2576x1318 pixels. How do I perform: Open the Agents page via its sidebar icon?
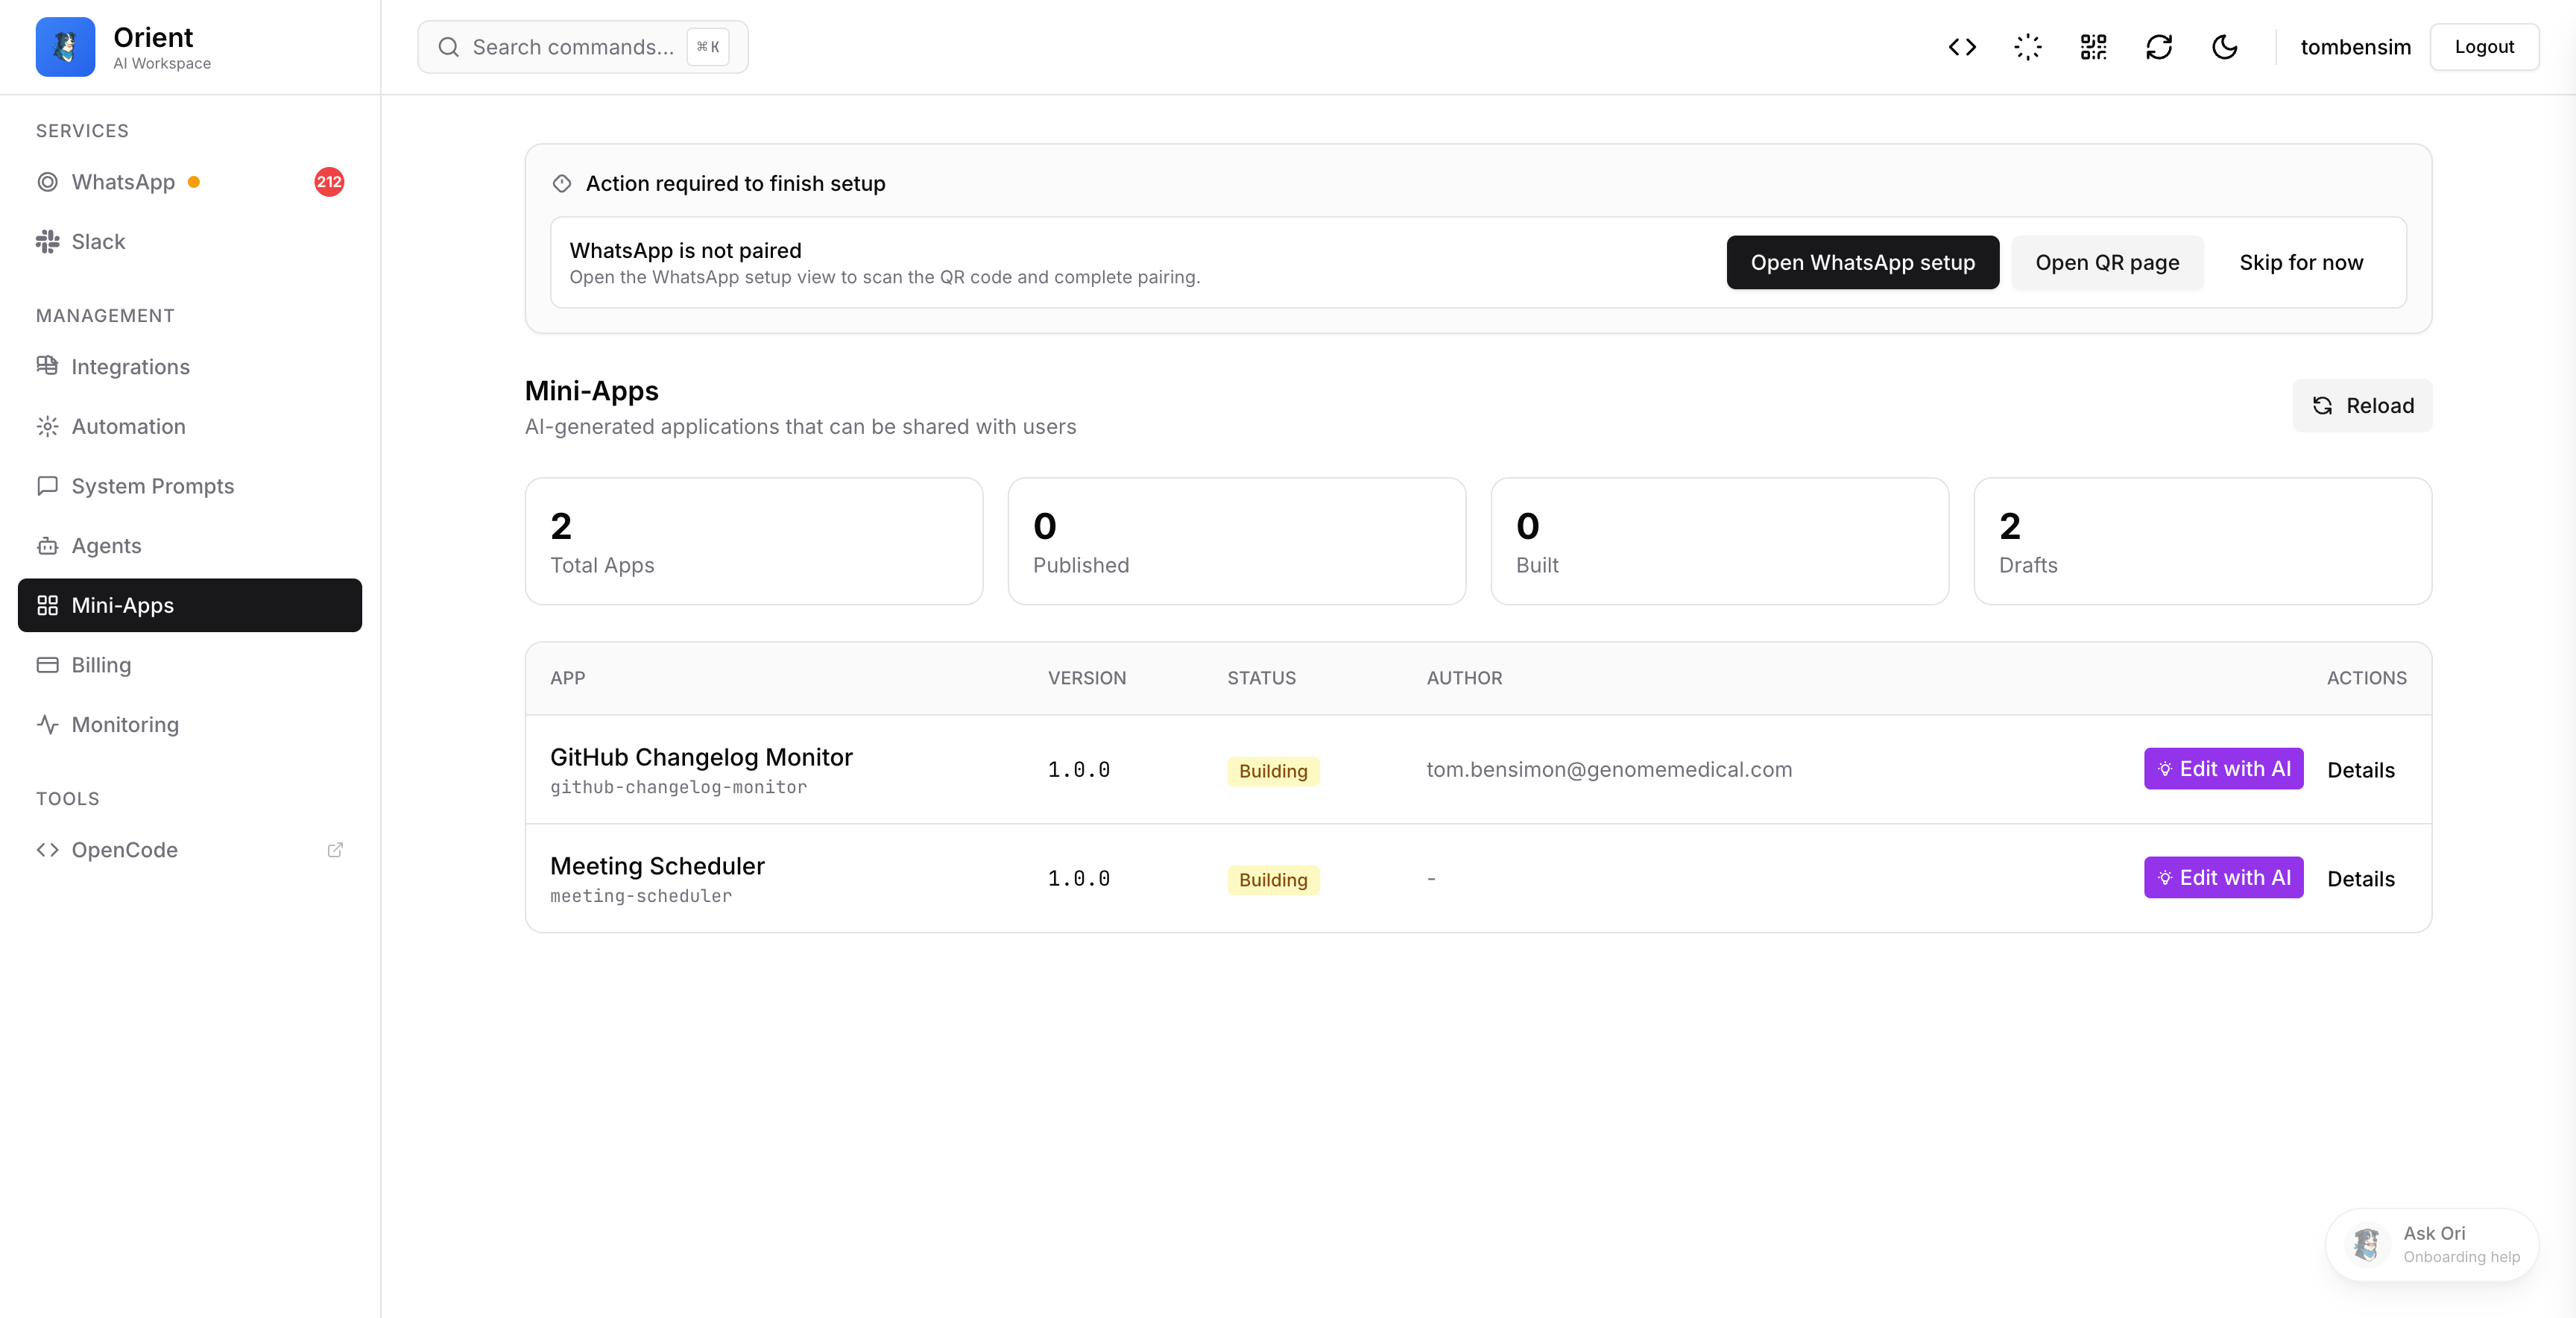point(48,545)
